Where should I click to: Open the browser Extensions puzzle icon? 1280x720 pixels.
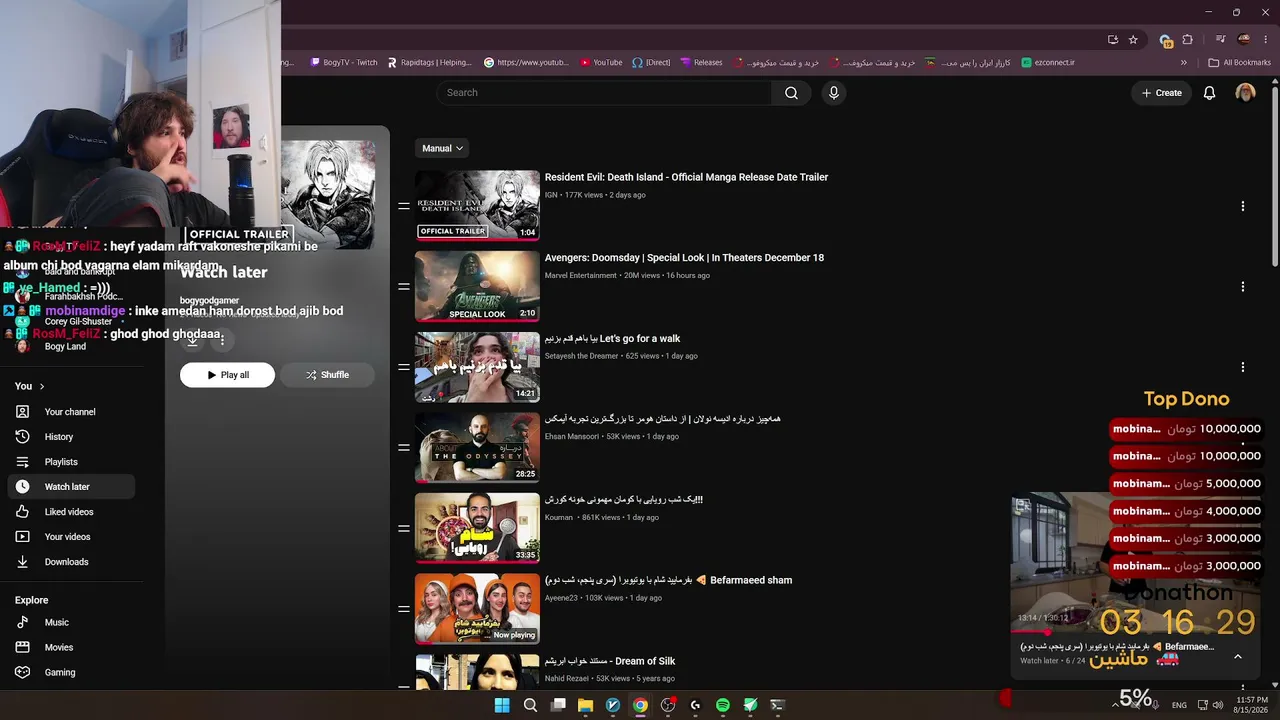pyautogui.click(x=1188, y=40)
